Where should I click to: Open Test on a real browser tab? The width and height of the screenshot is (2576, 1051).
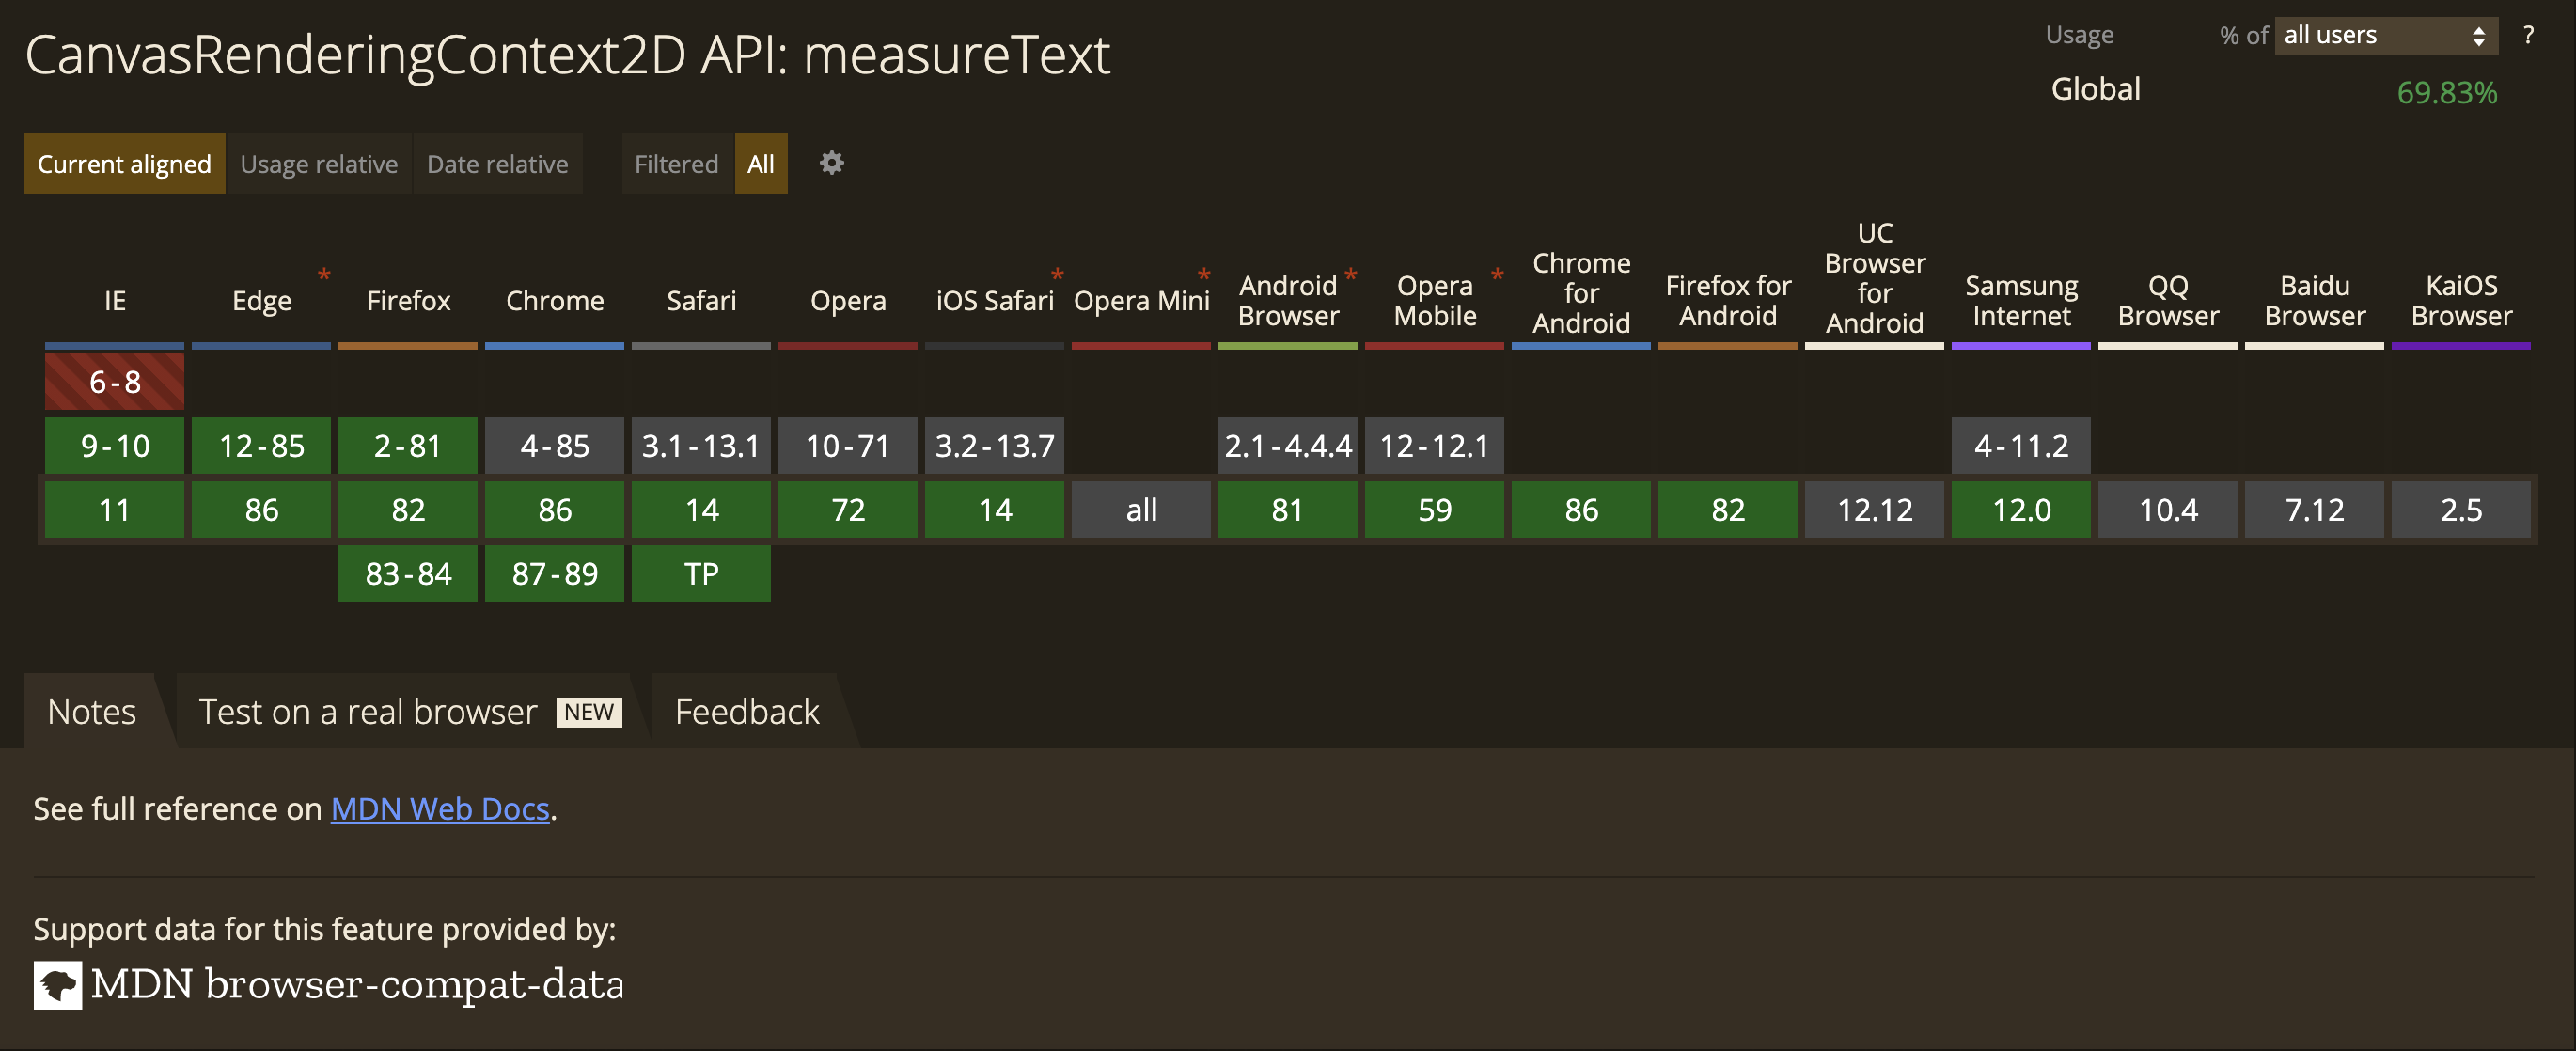coord(409,712)
